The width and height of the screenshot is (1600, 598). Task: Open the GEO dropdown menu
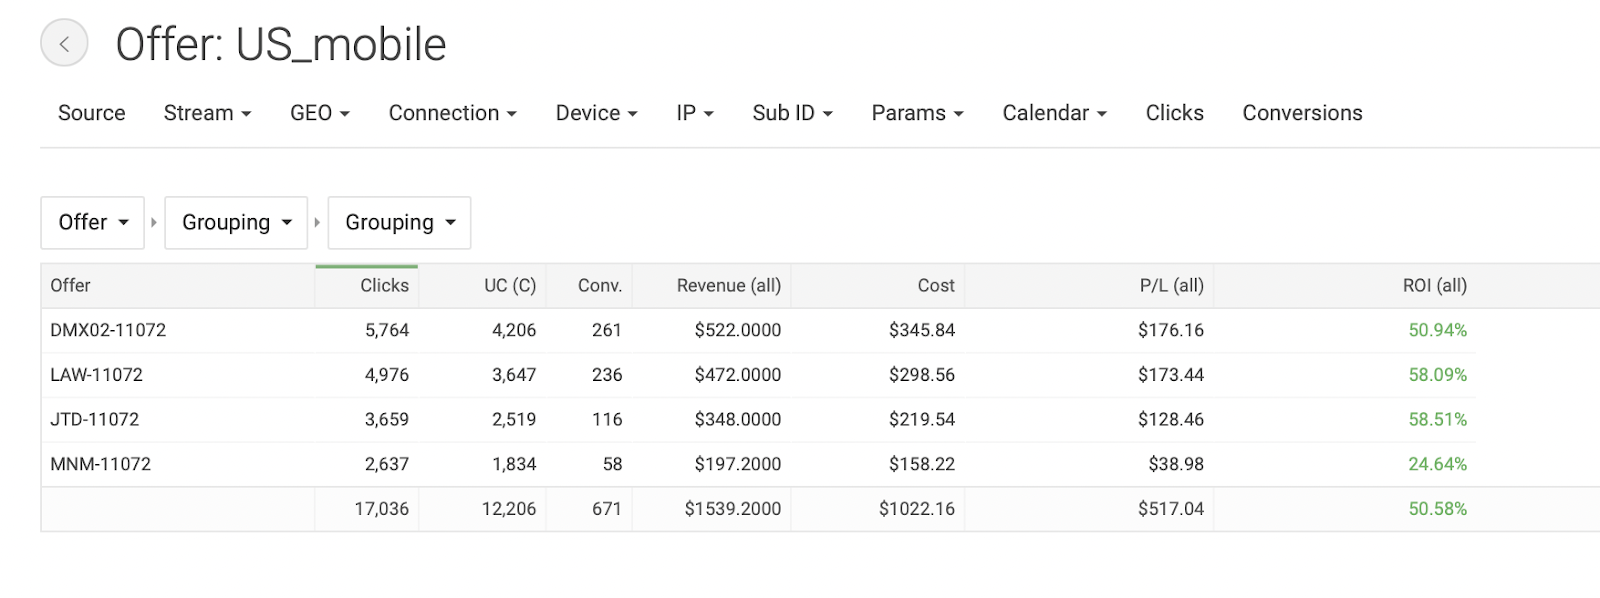point(320,113)
